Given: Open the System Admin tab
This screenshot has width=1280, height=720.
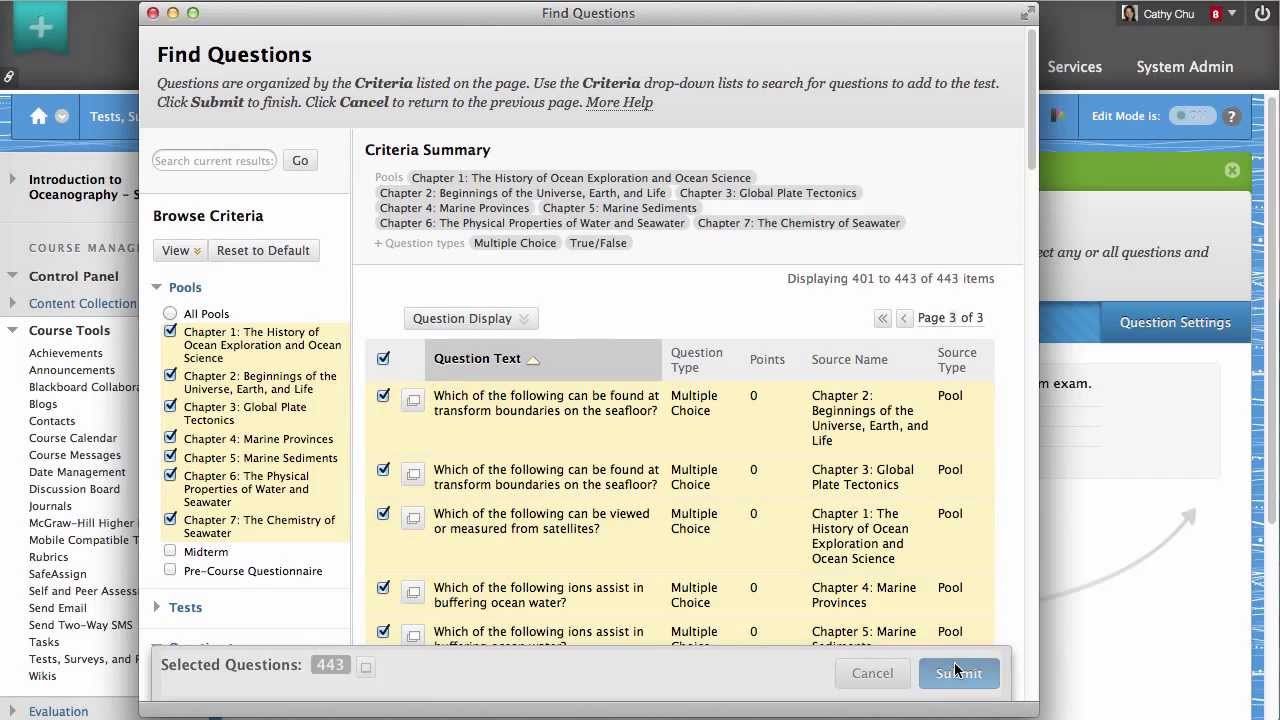Looking at the screenshot, I should pyautogui.click(x=1185, y=67).
